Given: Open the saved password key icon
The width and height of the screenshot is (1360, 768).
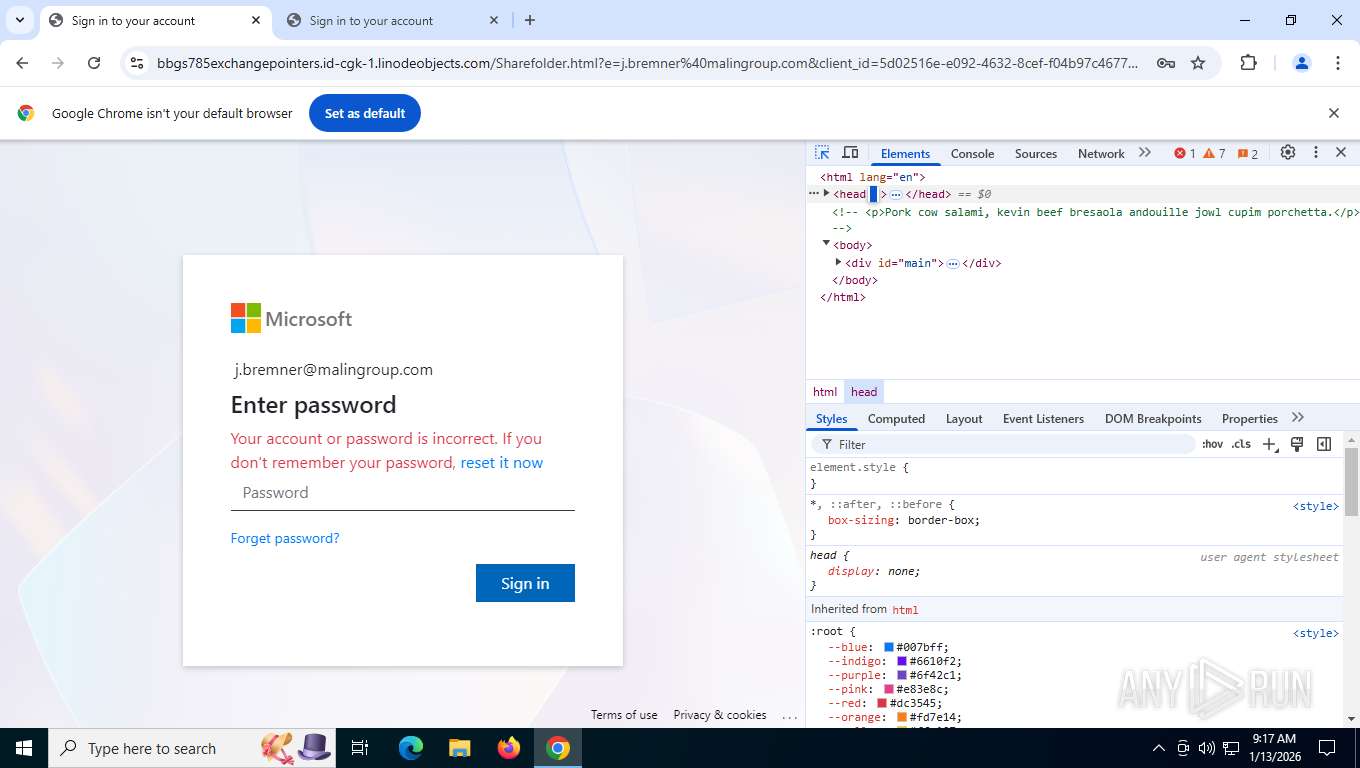Looking at the screenshot, I should [x=1166, y=63].
